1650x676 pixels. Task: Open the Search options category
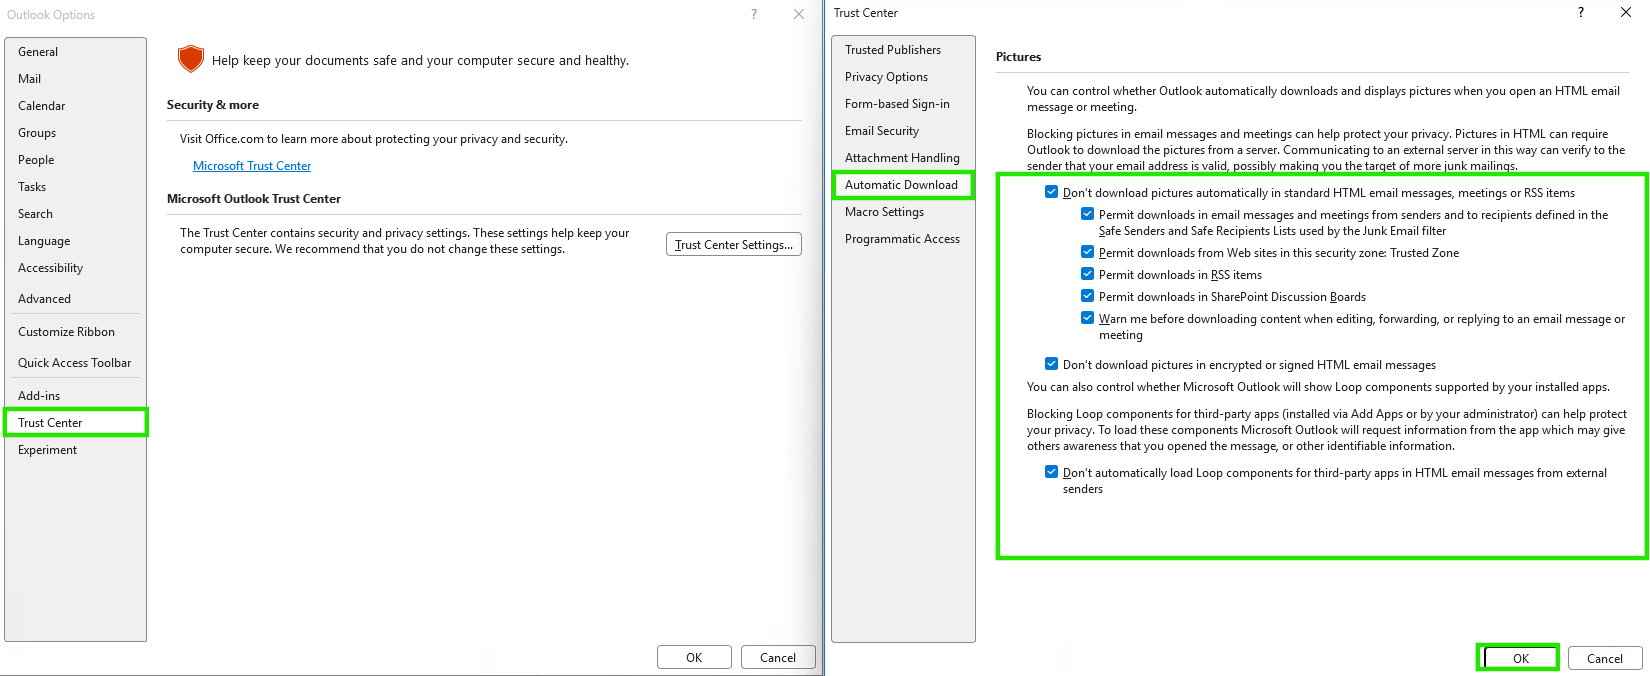pos(75,214)
